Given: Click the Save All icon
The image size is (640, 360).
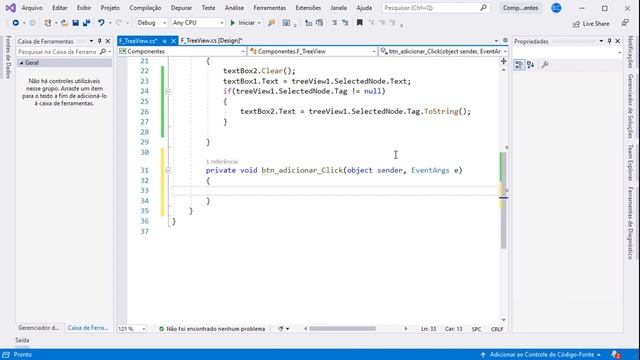Looking at the screenshot, I should tap(87, 23).
